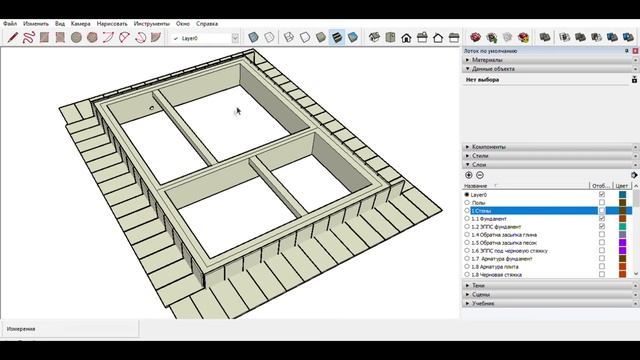Set camera to Left view
The width and height of the screenshot is (640, 360).
pyautogui.click(x=454, y=38)
